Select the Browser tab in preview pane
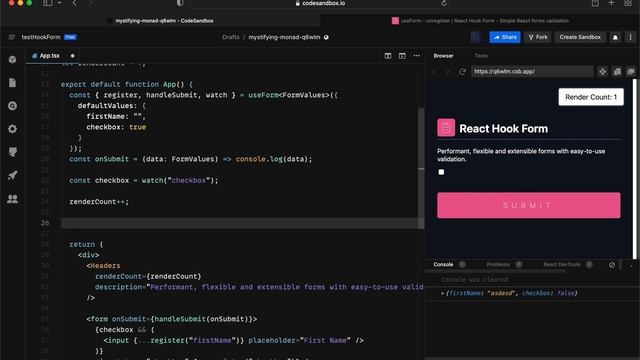The width and height of the screenshot is (640, 360). (x=443, y=56)
